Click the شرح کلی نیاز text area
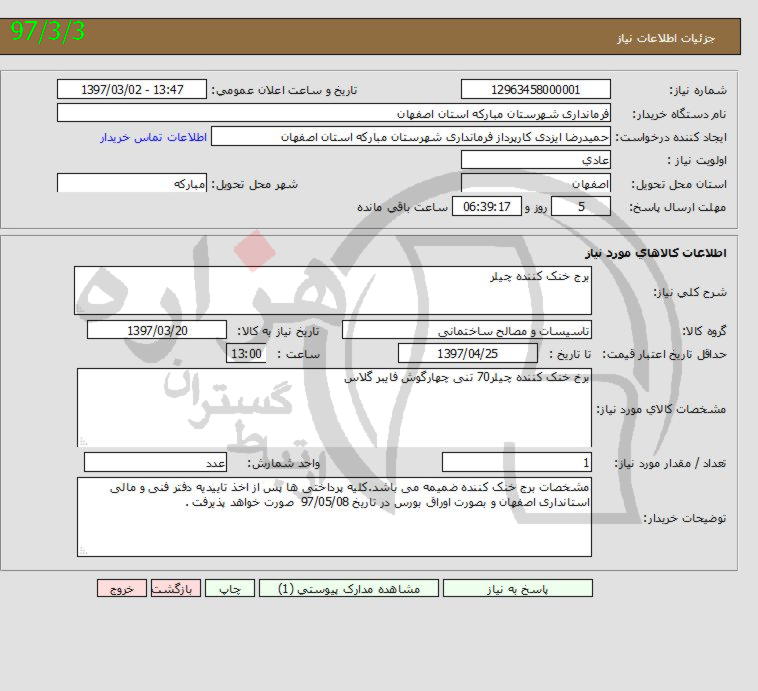Viewport: 758px width, 691px height. tap(333, 291)
